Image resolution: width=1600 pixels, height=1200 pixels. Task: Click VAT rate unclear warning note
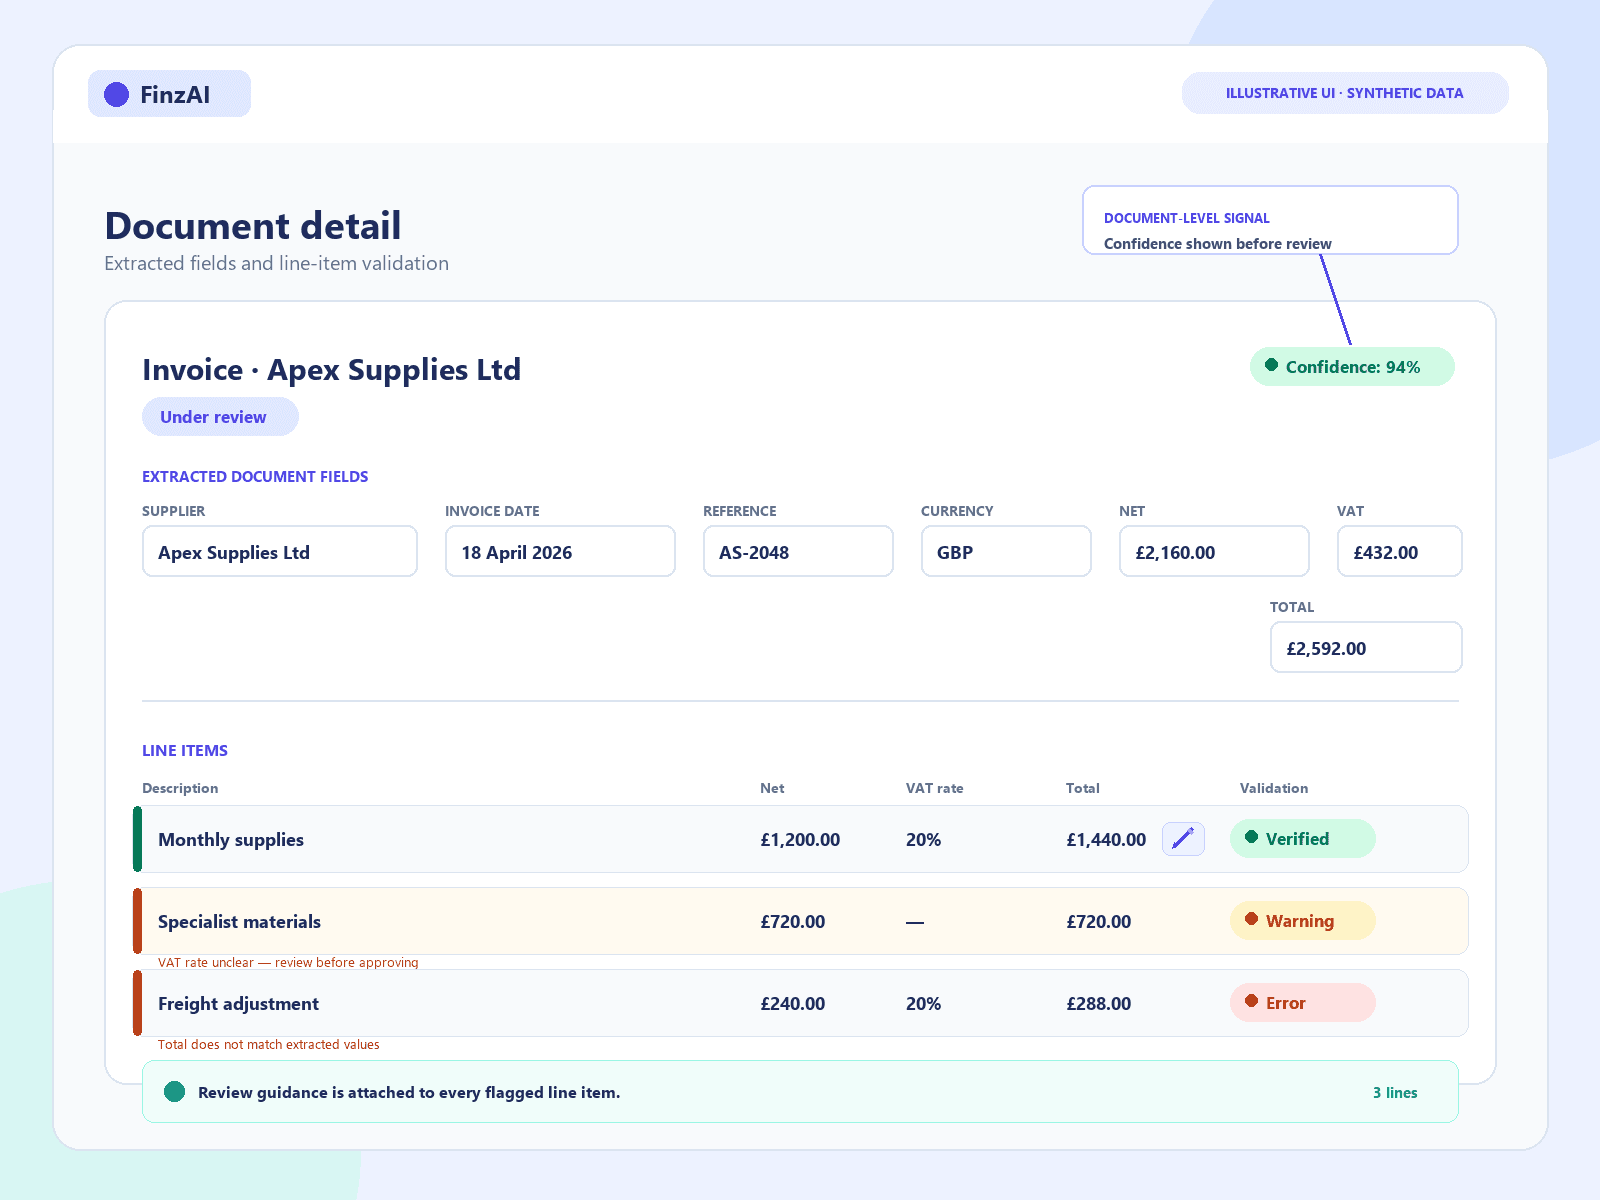288,962
